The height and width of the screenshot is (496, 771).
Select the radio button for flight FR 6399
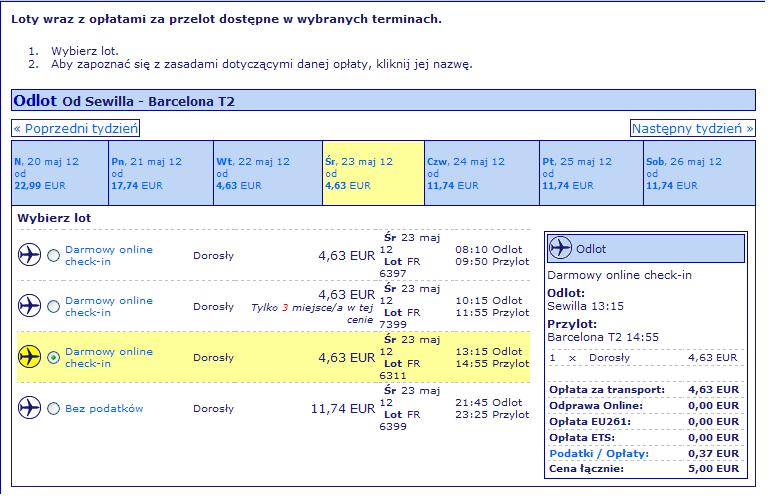(x=54, y=408)
